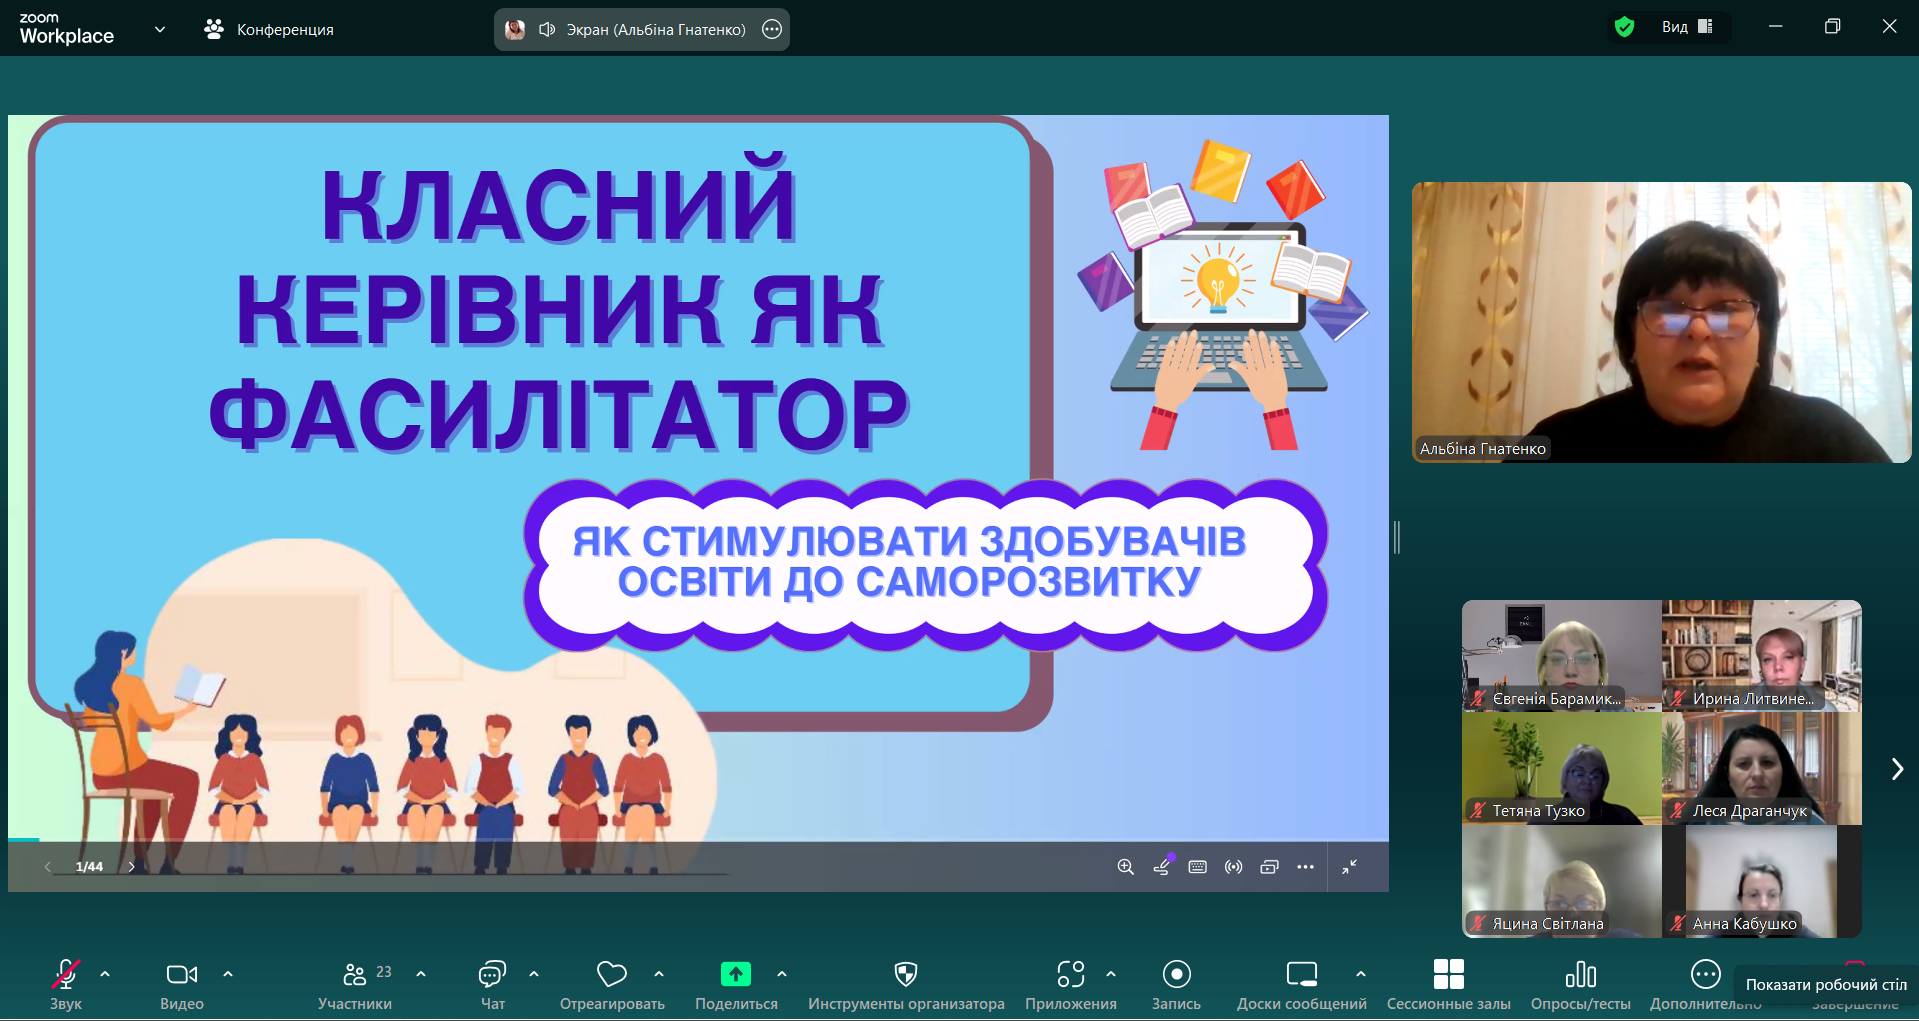Expand audio options arrow next to Звук

tap(105, 973)
